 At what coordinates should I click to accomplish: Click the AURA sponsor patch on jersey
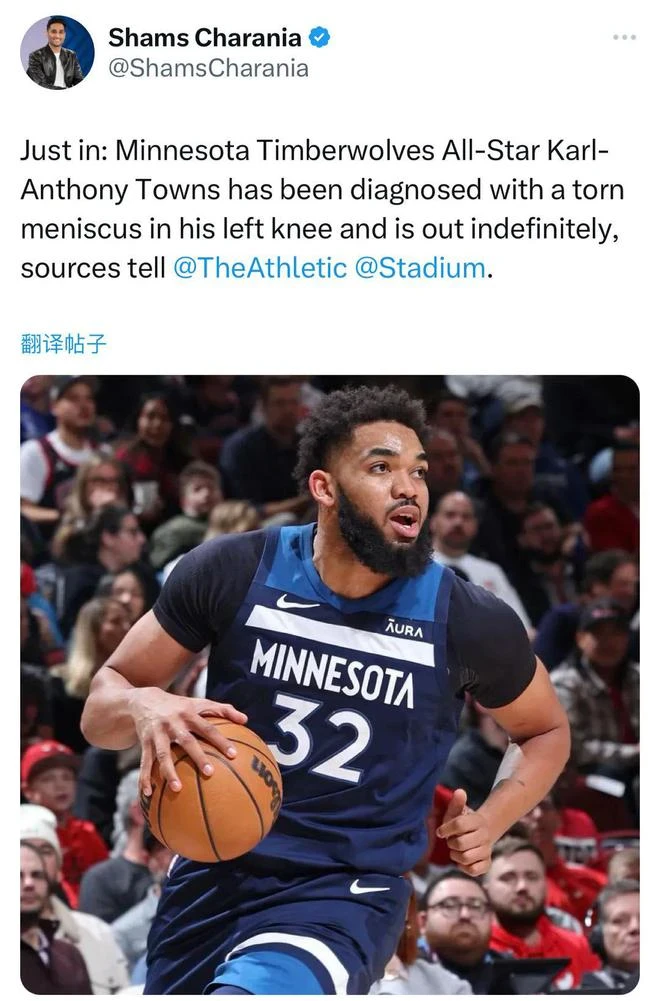point(404,629)
